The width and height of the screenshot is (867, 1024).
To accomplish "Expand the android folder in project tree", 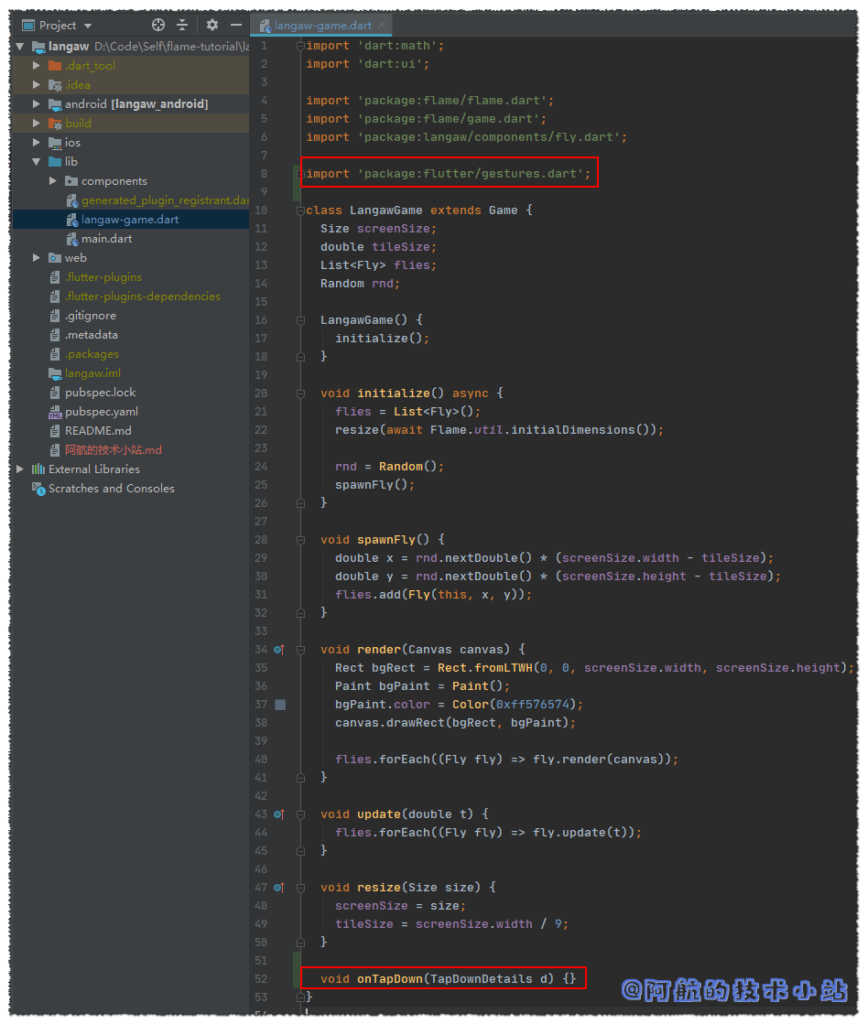I will tap(38, 104).
